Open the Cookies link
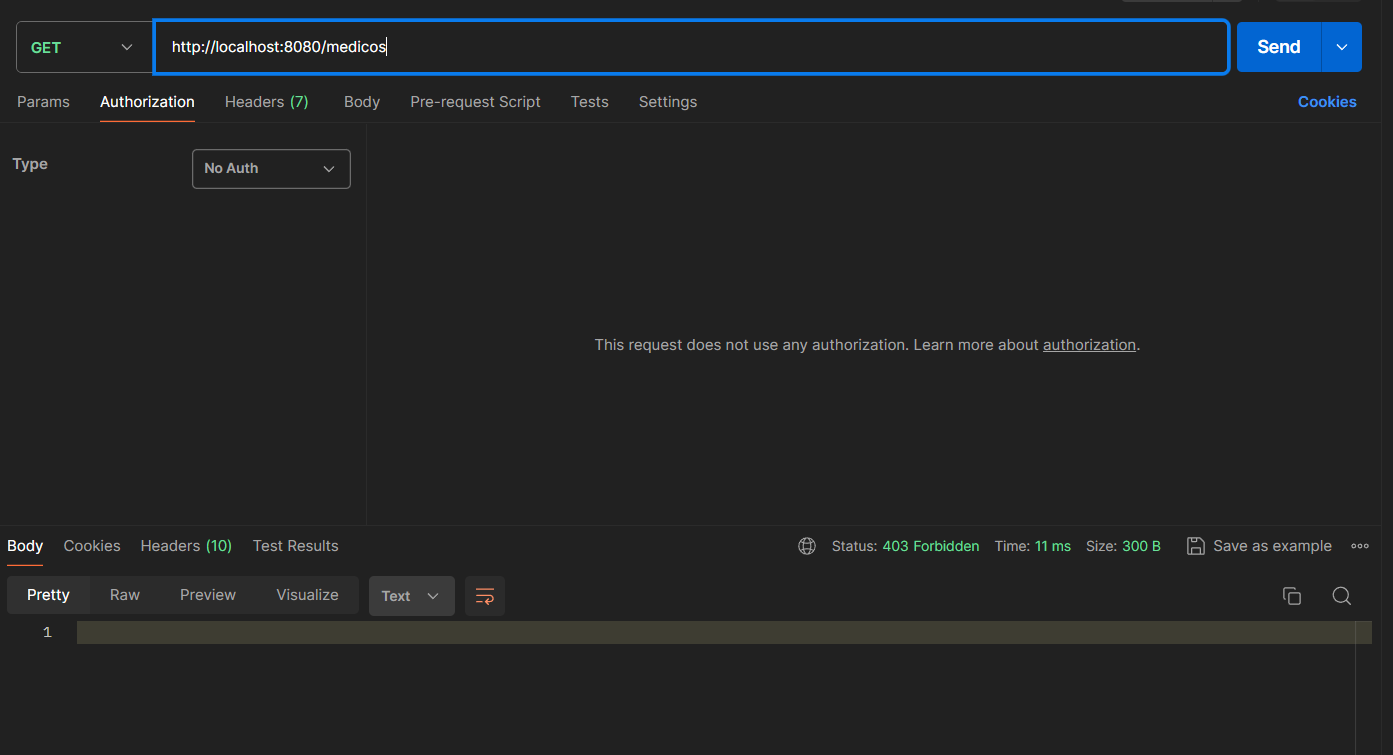1393x755 pixels. coord(1327,102)
